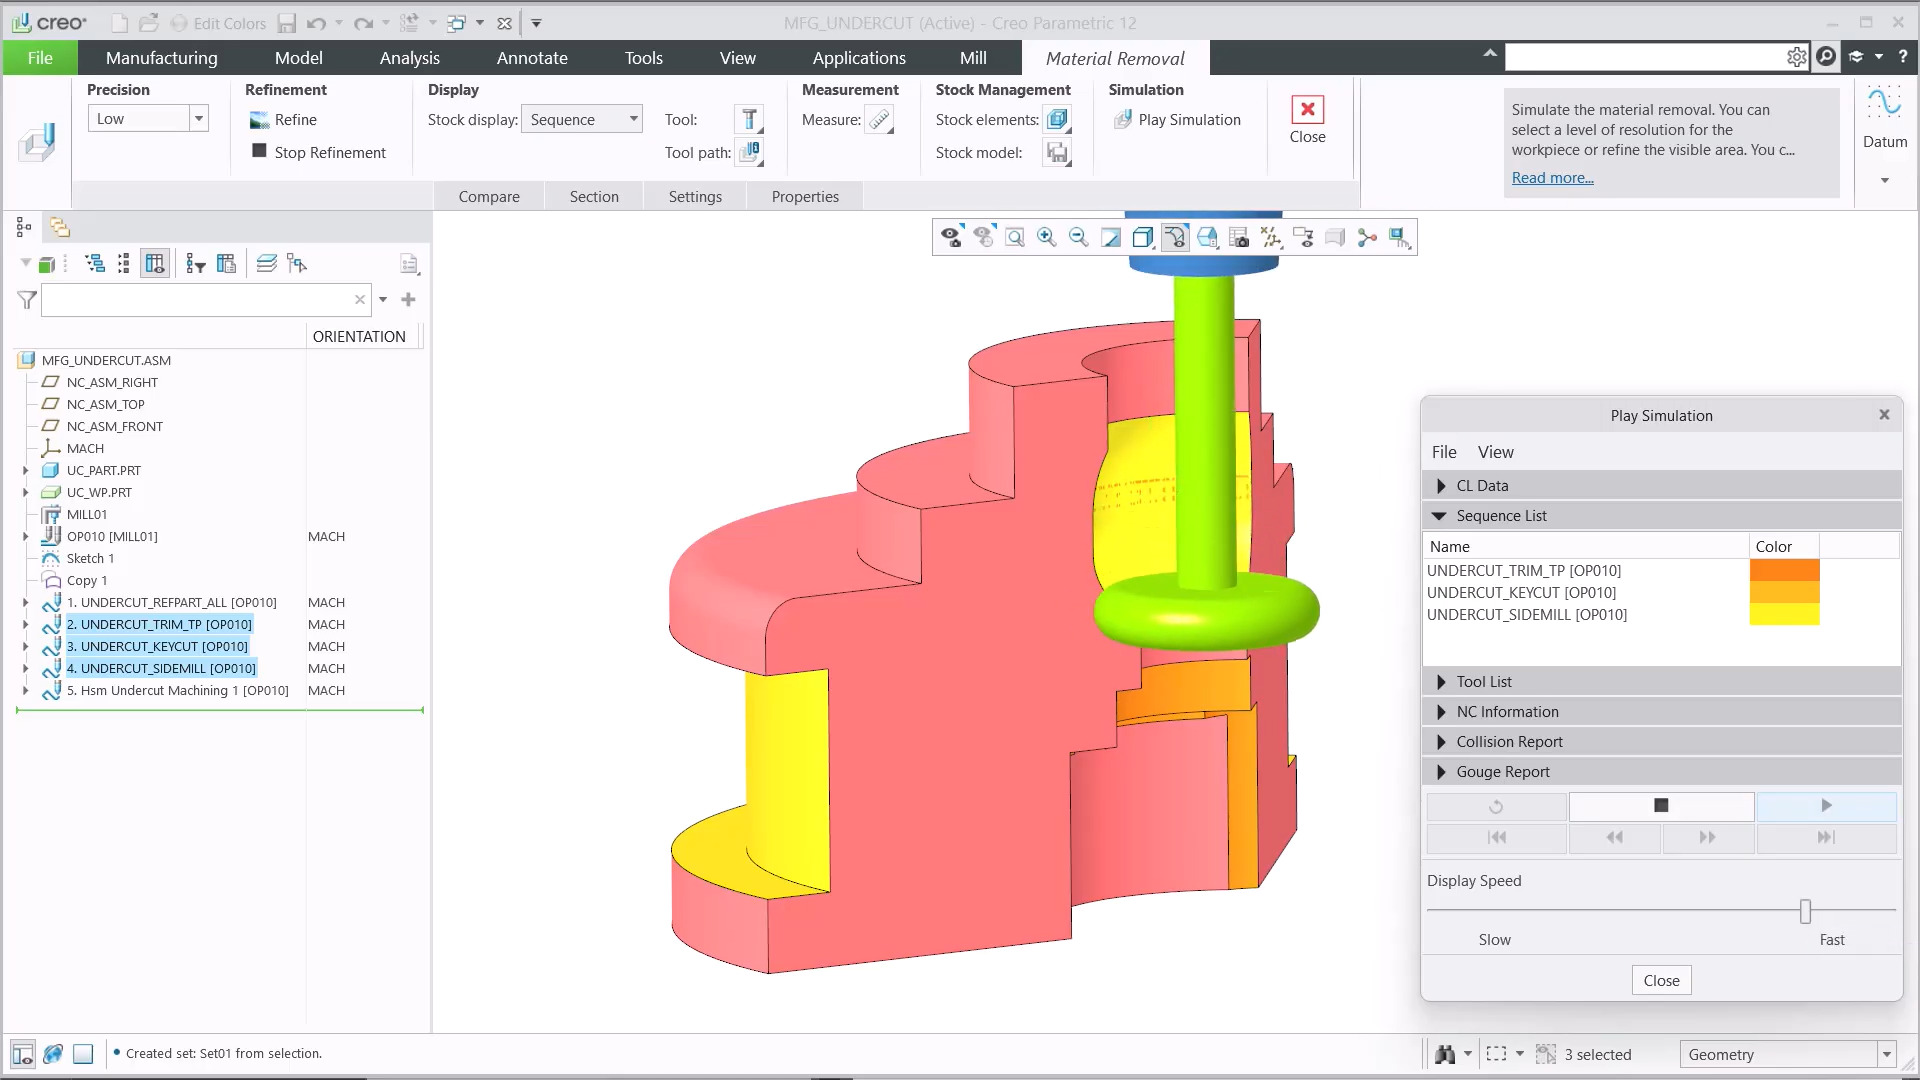Click the play forward button in simulation
The image size is (1920, 1080).
pos(1826,806)
